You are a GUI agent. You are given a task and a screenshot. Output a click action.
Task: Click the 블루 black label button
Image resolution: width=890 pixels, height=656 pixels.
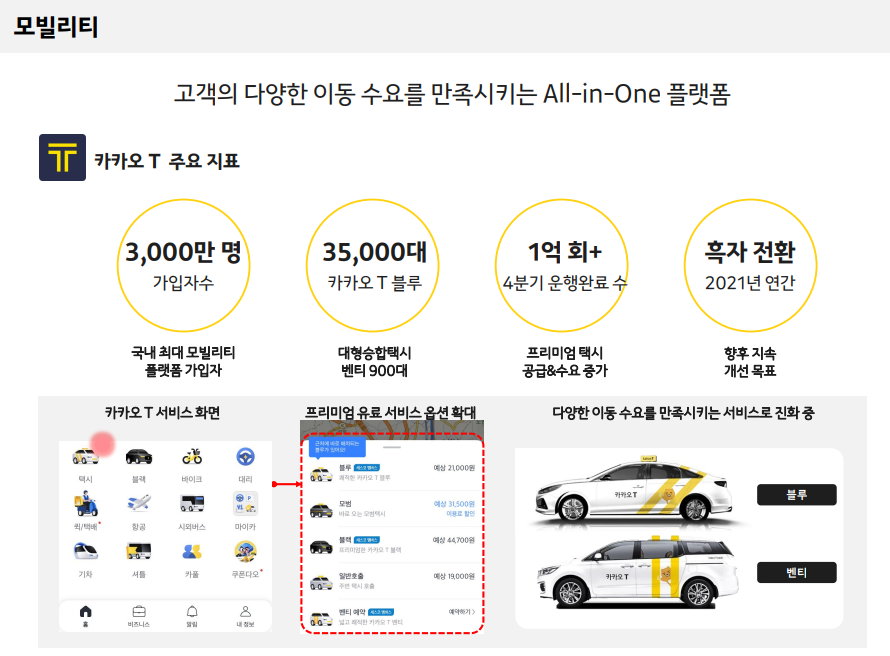click(796, 494)
